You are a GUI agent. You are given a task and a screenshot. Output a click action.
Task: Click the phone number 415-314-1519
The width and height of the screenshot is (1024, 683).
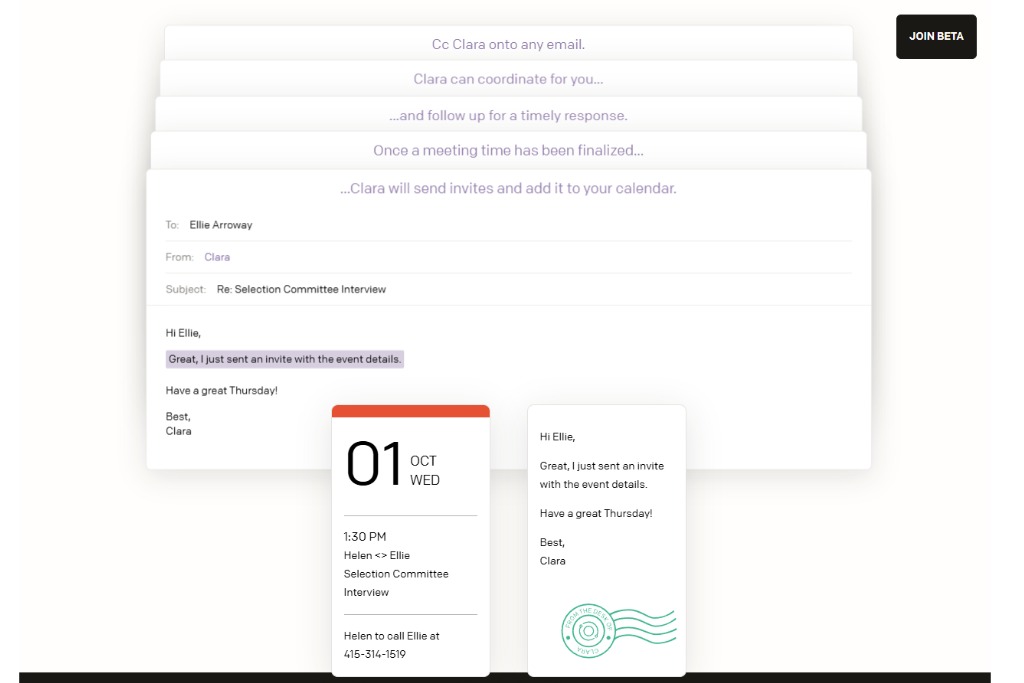[x=375, y=654]
